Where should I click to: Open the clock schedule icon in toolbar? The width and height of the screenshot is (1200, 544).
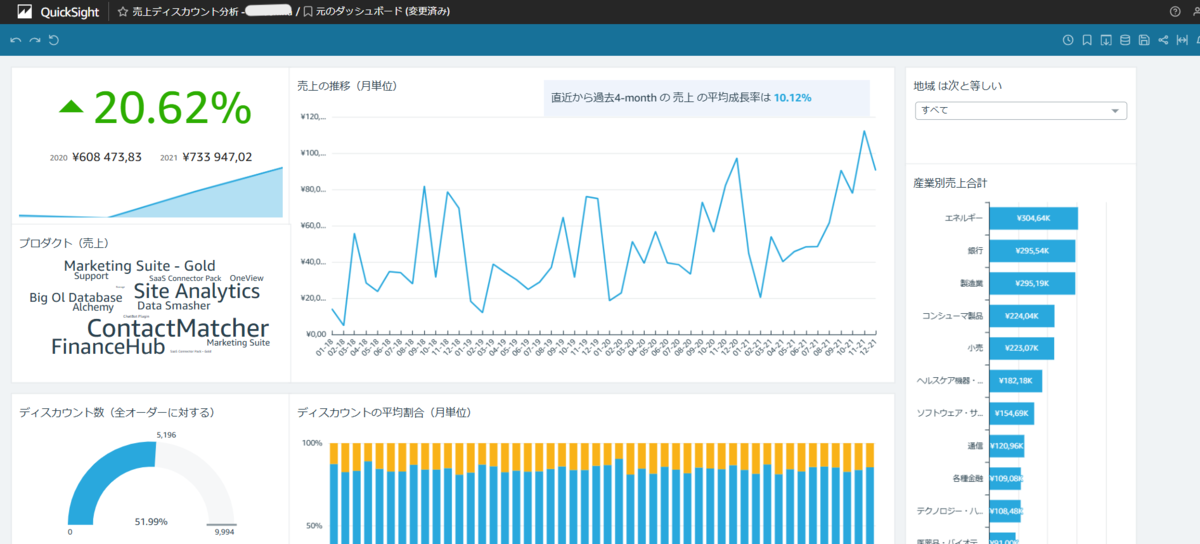(x=1068, y=40)
